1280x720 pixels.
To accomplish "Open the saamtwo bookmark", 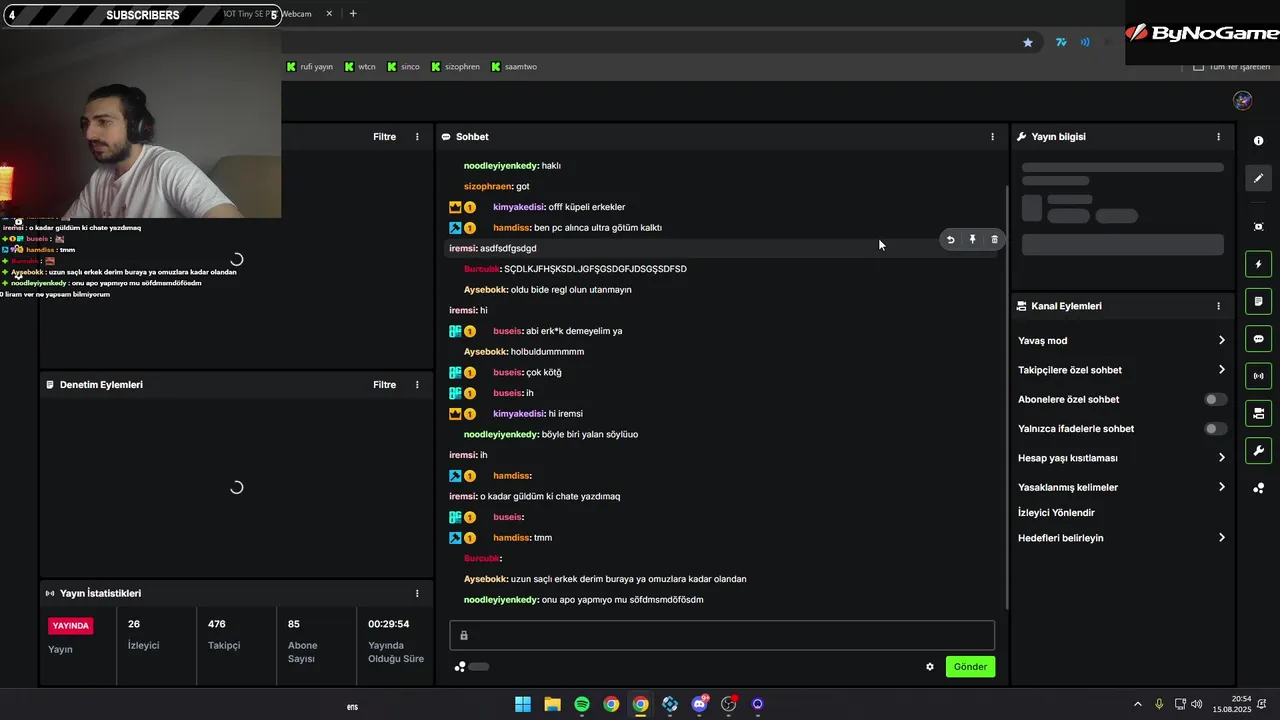I will 514,67.
